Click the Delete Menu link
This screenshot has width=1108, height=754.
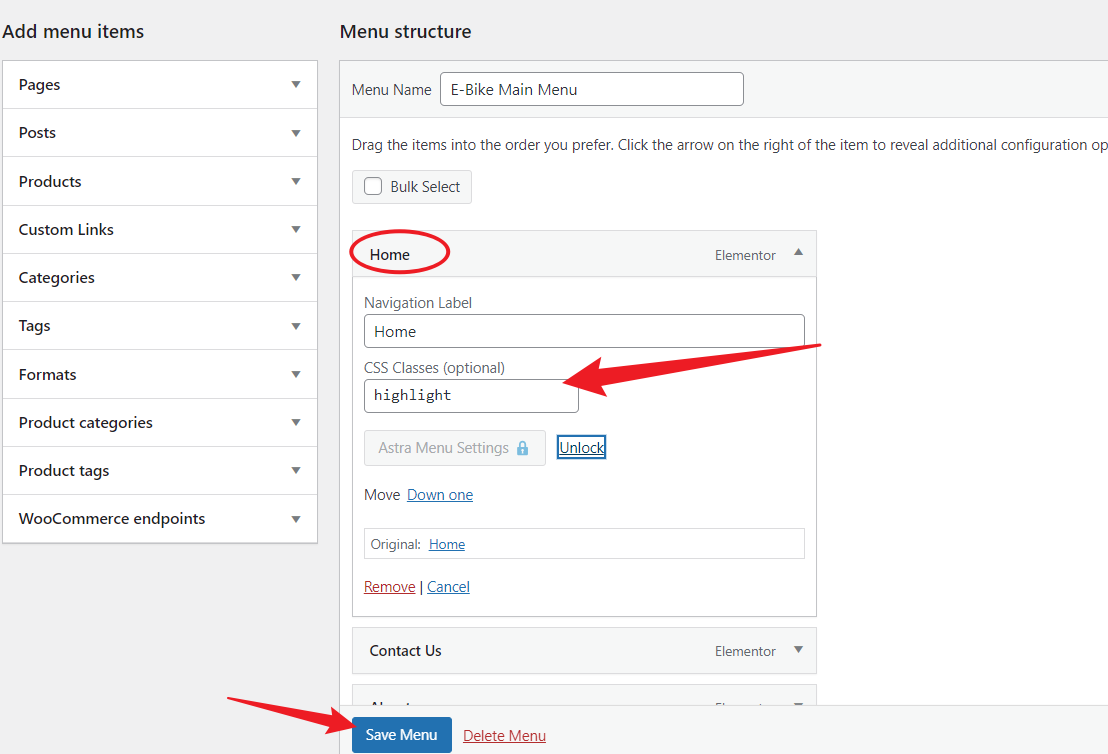tap(504, 735)
